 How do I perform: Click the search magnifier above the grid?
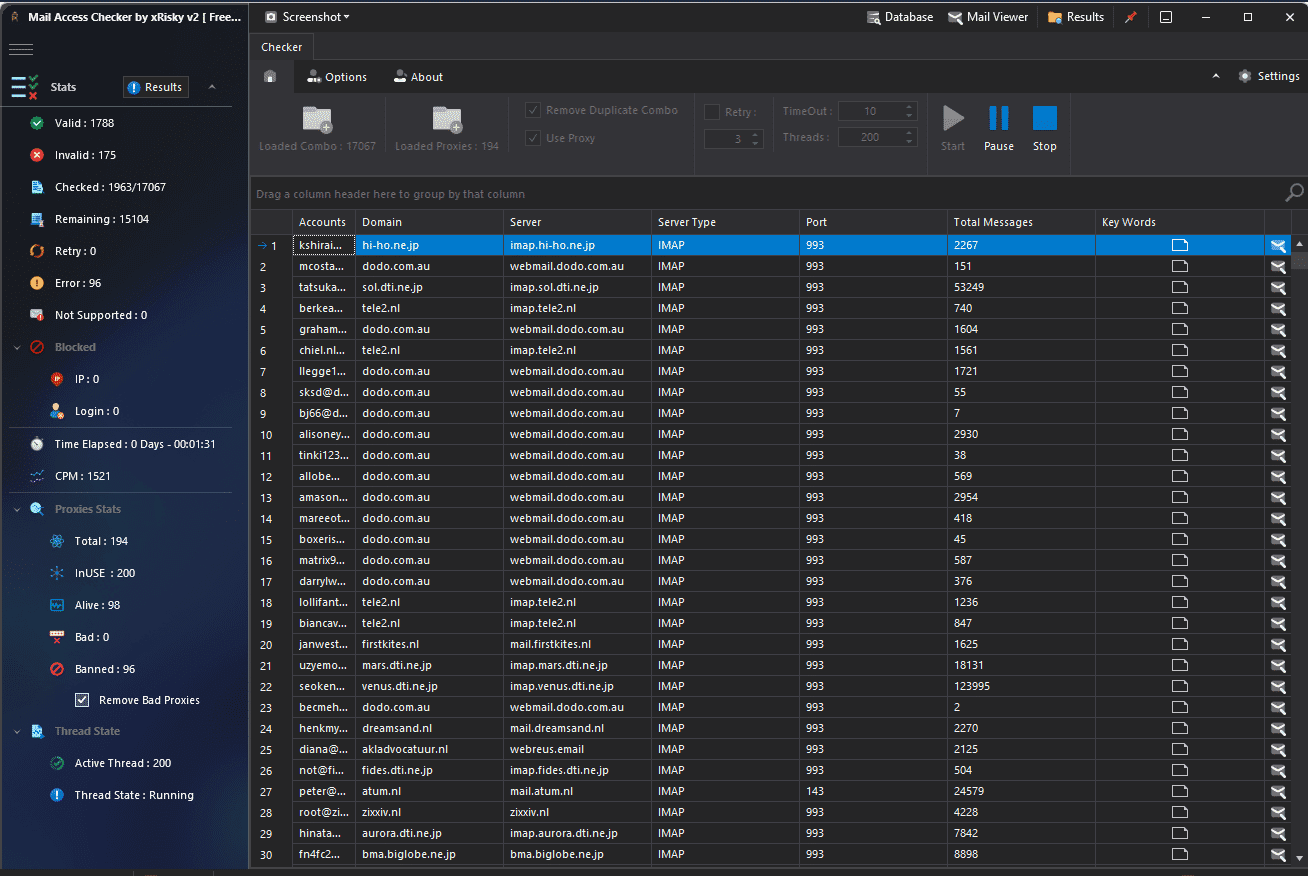coord(1294,193)
